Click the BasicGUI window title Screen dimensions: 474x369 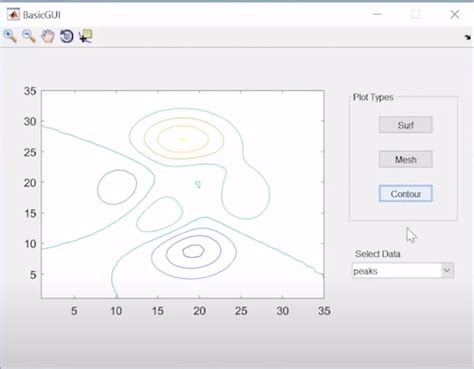pyautogui.click(x=42, y=15)
